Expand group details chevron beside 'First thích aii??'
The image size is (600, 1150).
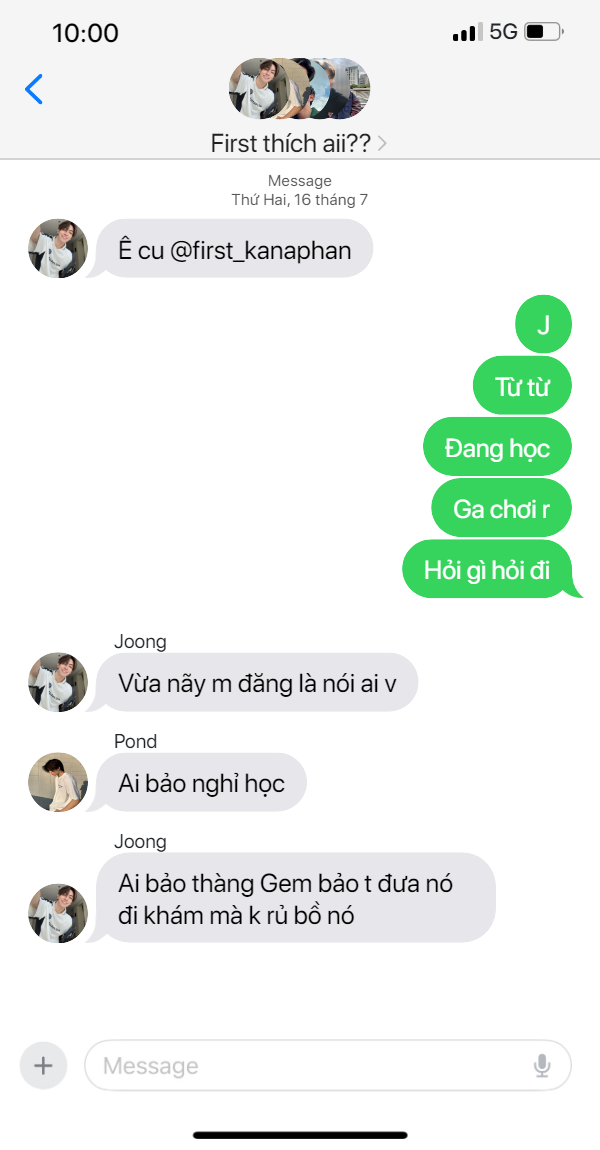pyautogui.click(x=381, y=143)
